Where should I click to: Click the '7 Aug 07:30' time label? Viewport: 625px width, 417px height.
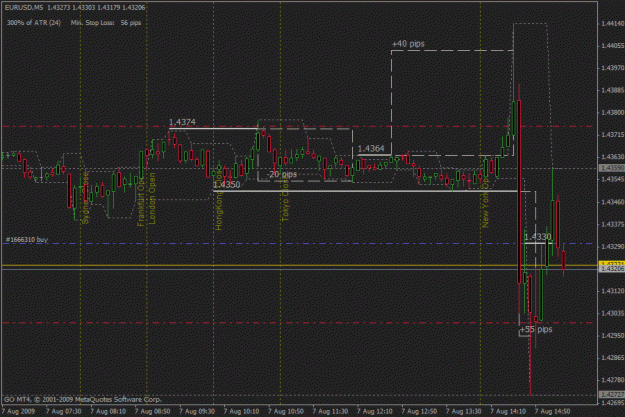pyautogui.click(x=63, y=411)
